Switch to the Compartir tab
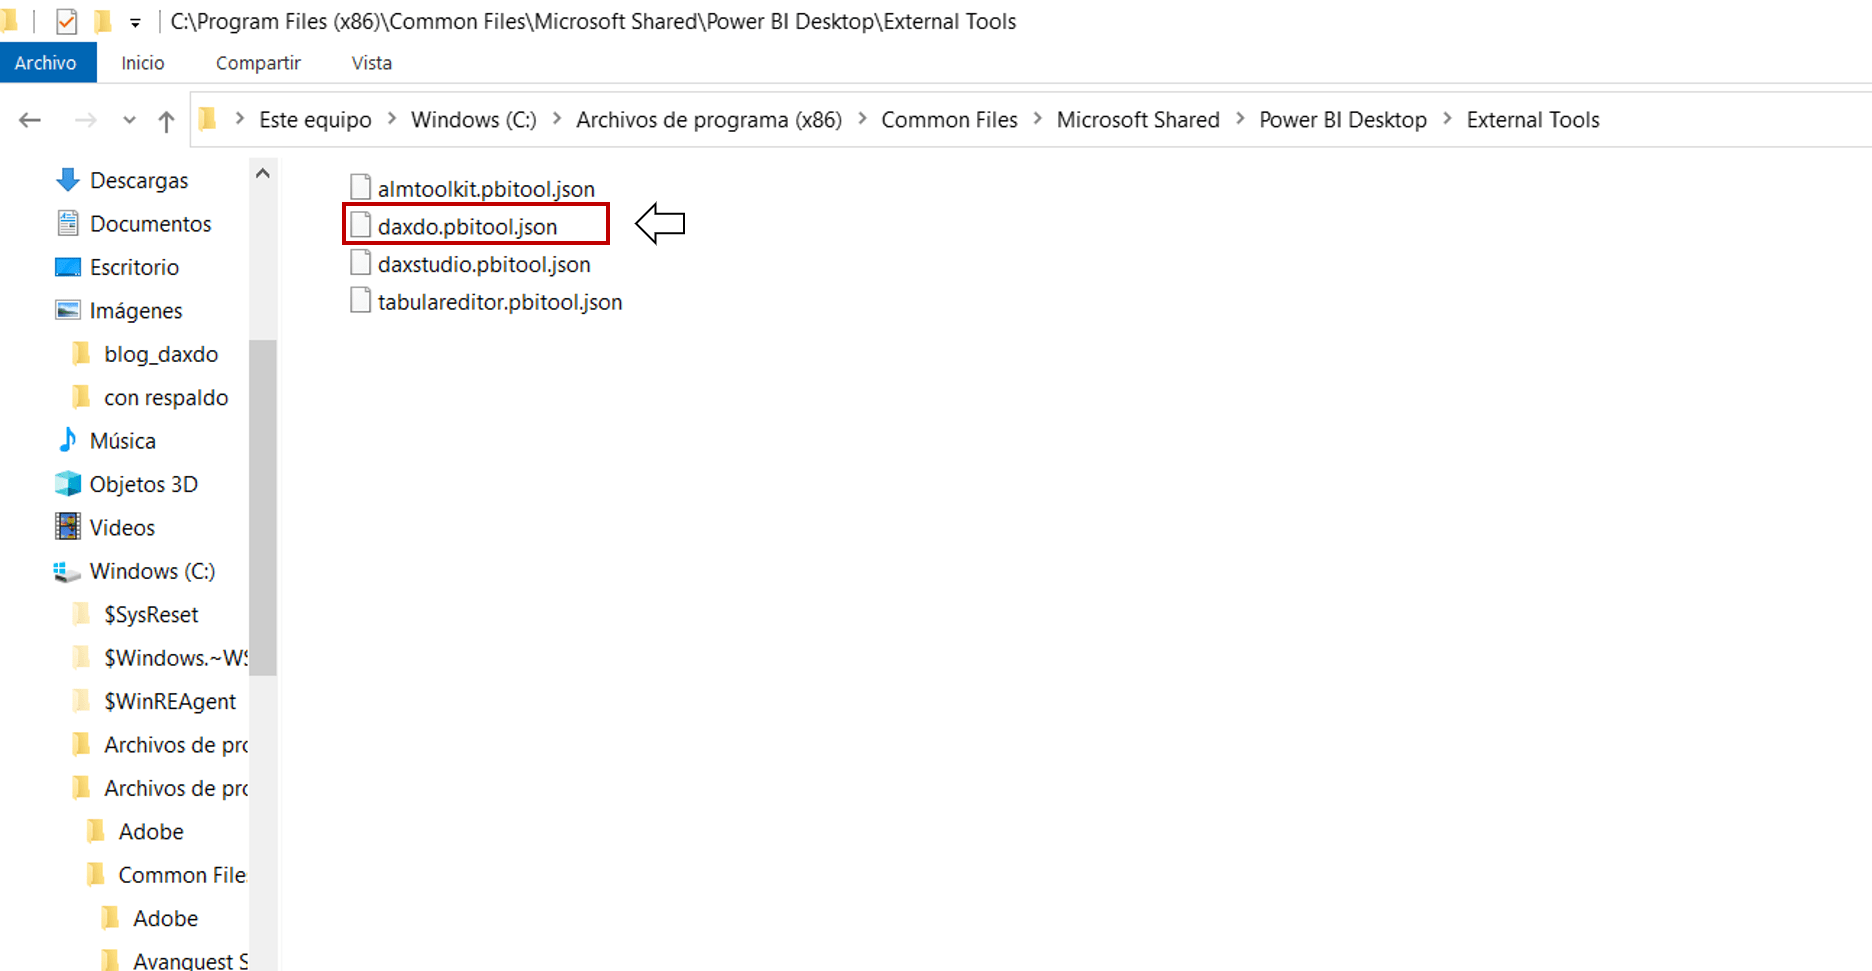The image size is (1872, 971). click(x=257, y=62)
